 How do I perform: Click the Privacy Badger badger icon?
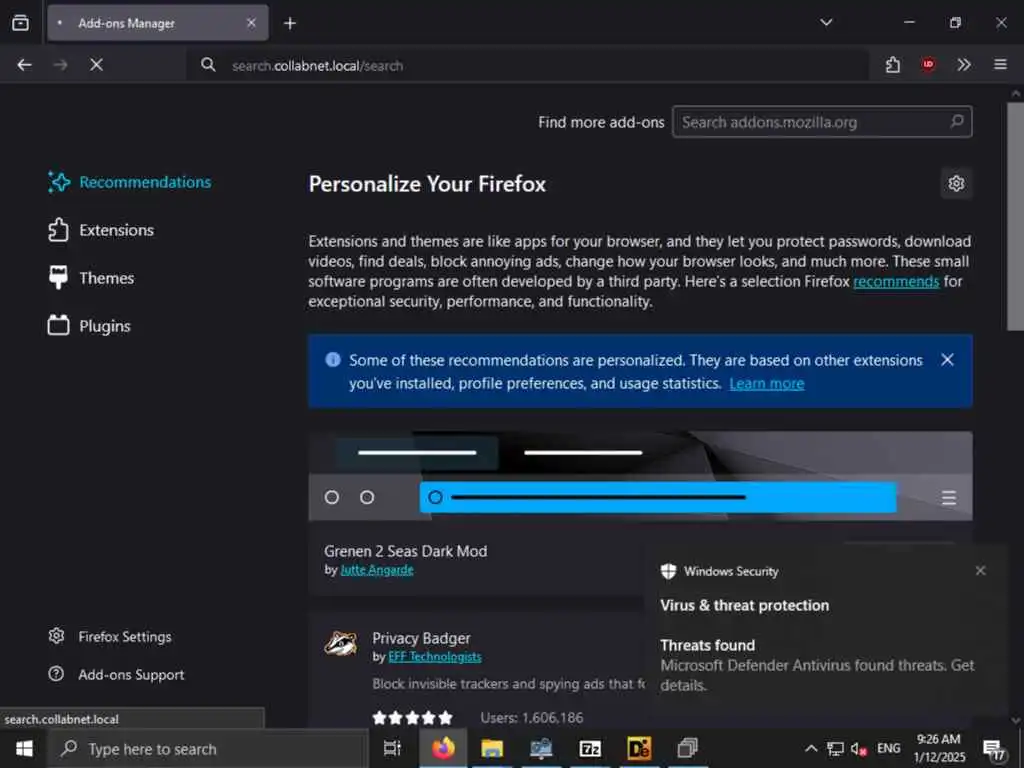tap(341, 643)
